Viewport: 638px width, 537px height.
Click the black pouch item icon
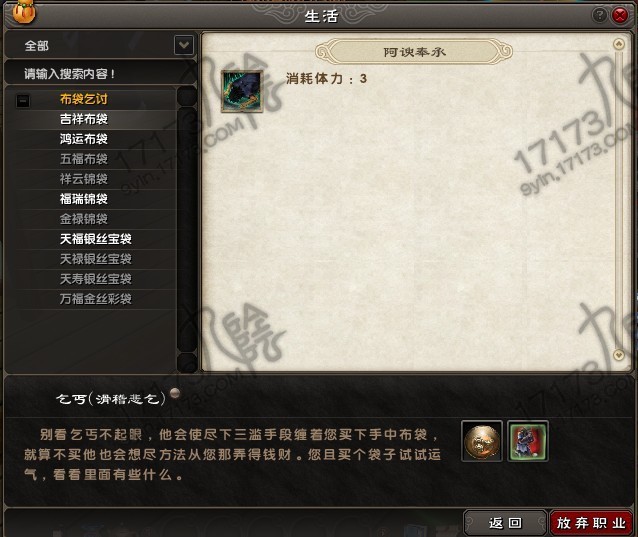[242, 91]
